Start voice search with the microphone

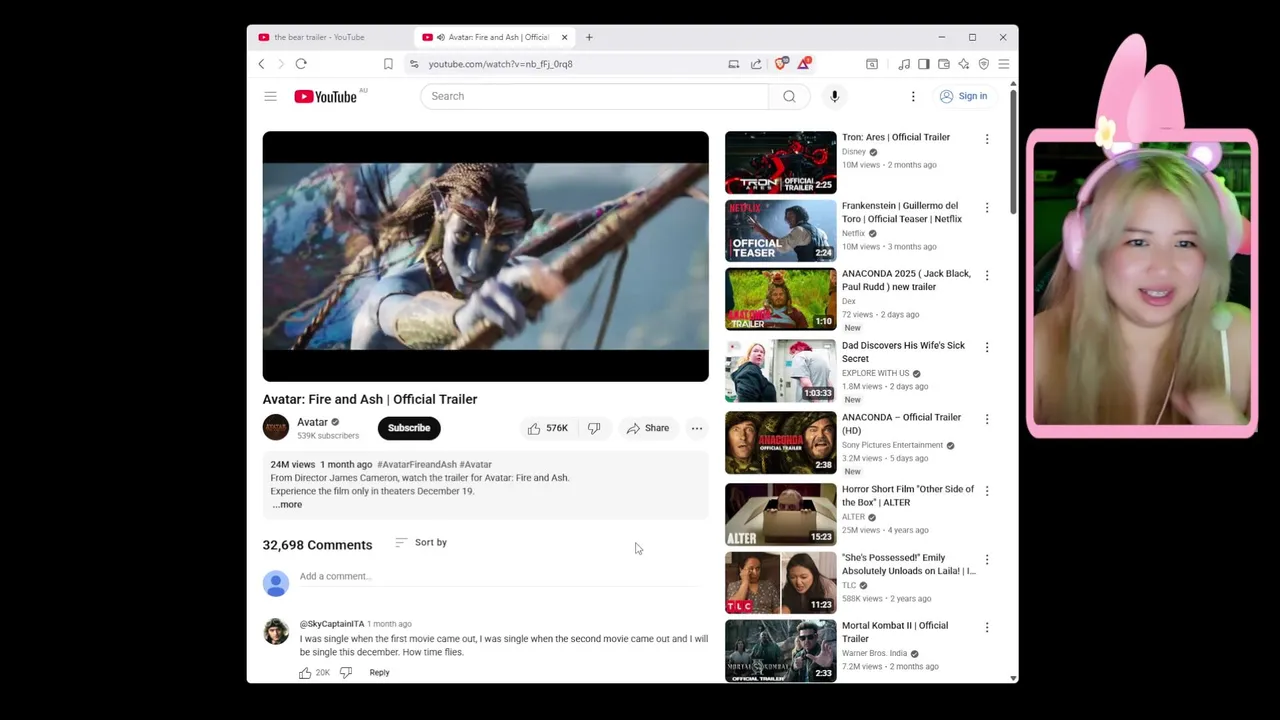pyautogui.click(x=834, y=96)
